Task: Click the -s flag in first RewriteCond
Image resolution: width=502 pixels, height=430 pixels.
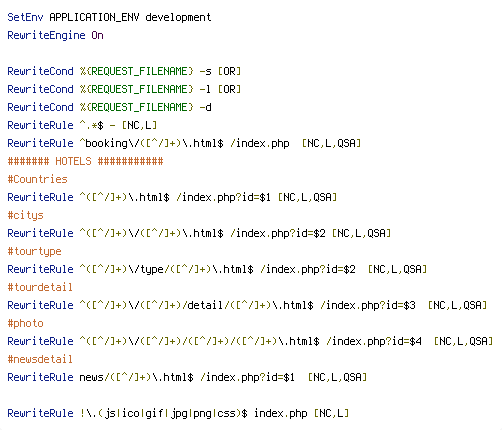Action: (x=205, y=71)
